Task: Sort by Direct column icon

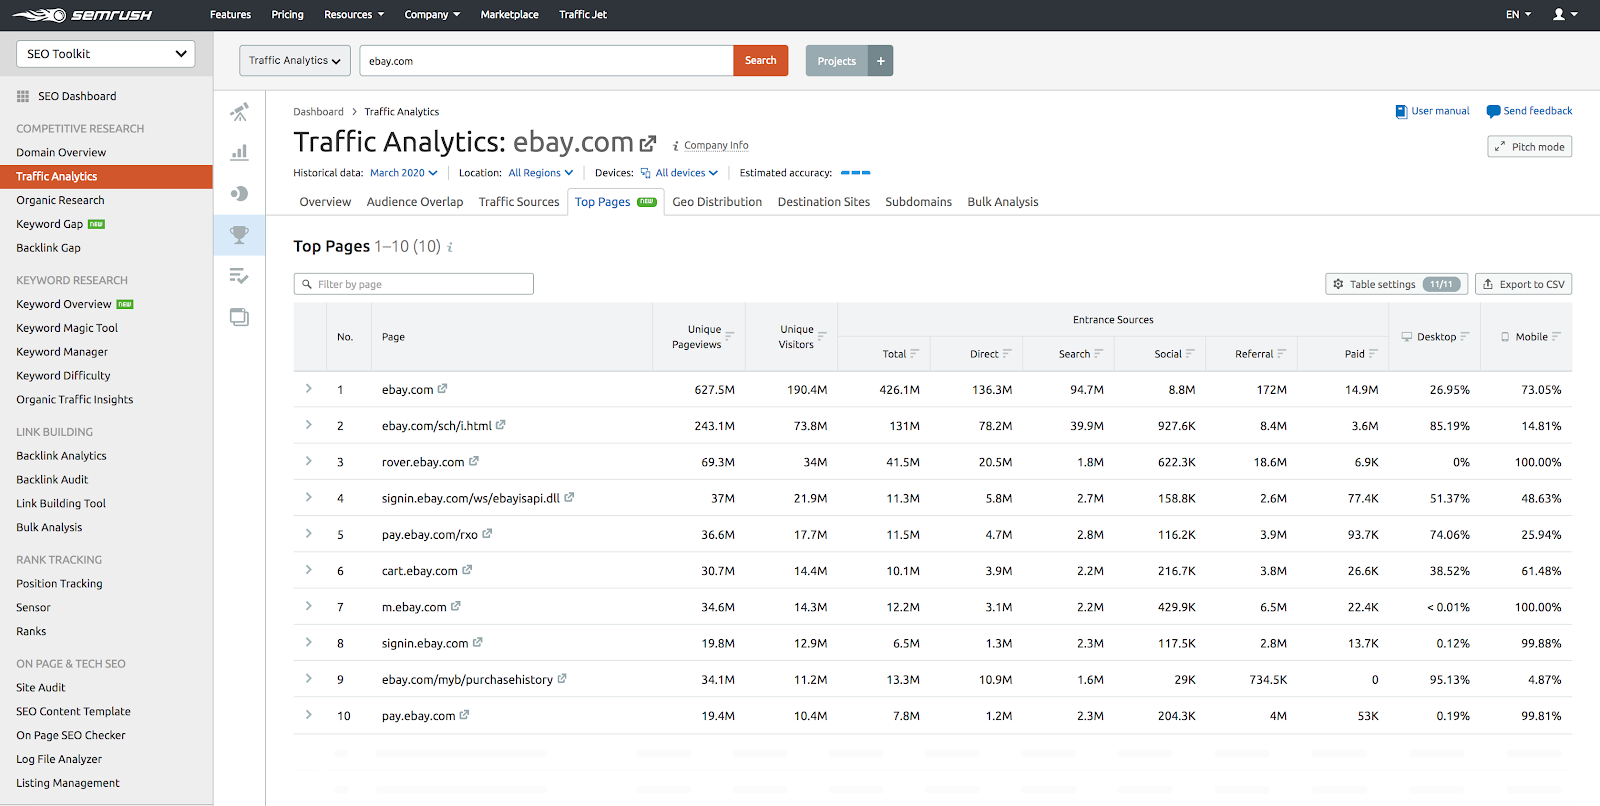Action: pos(1007,354)
